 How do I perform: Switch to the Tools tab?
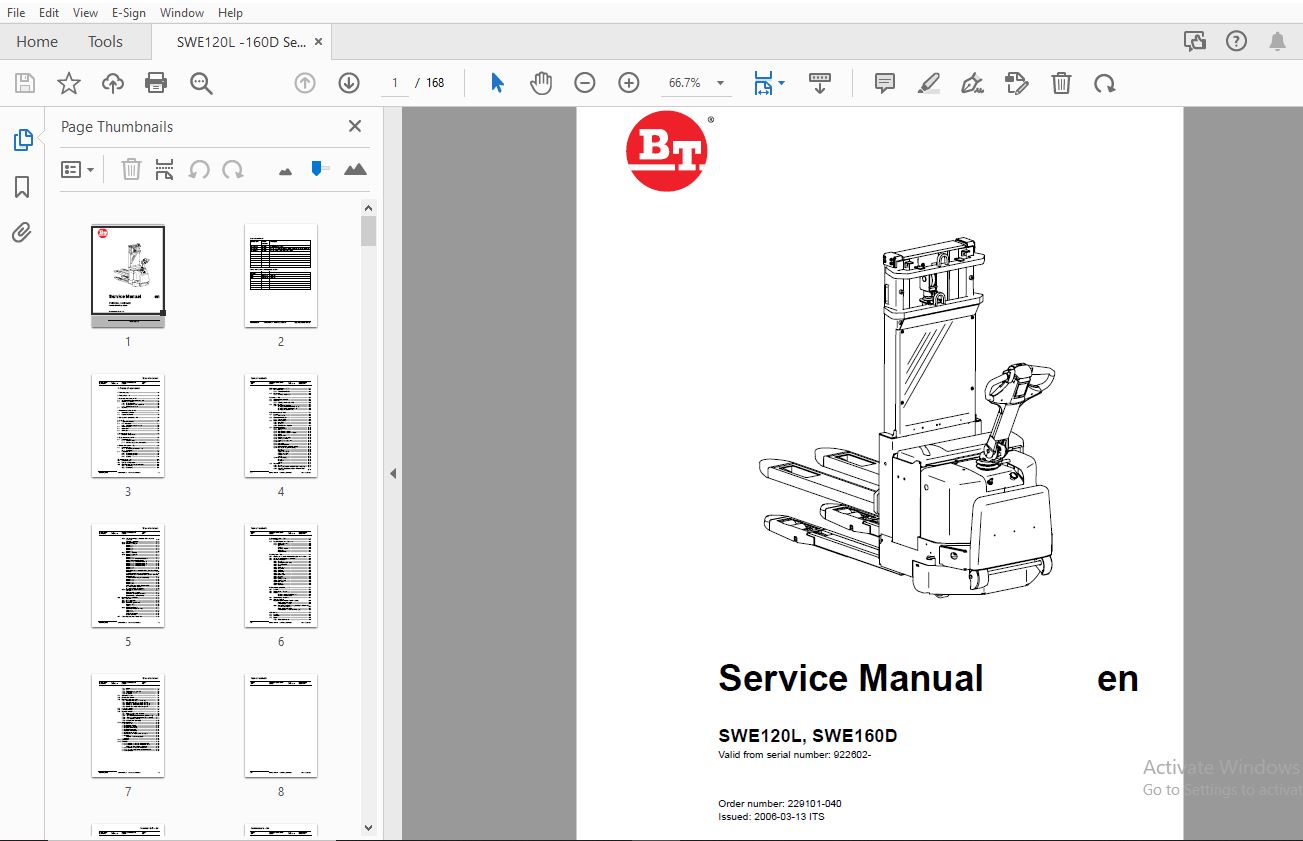point(105,42)
